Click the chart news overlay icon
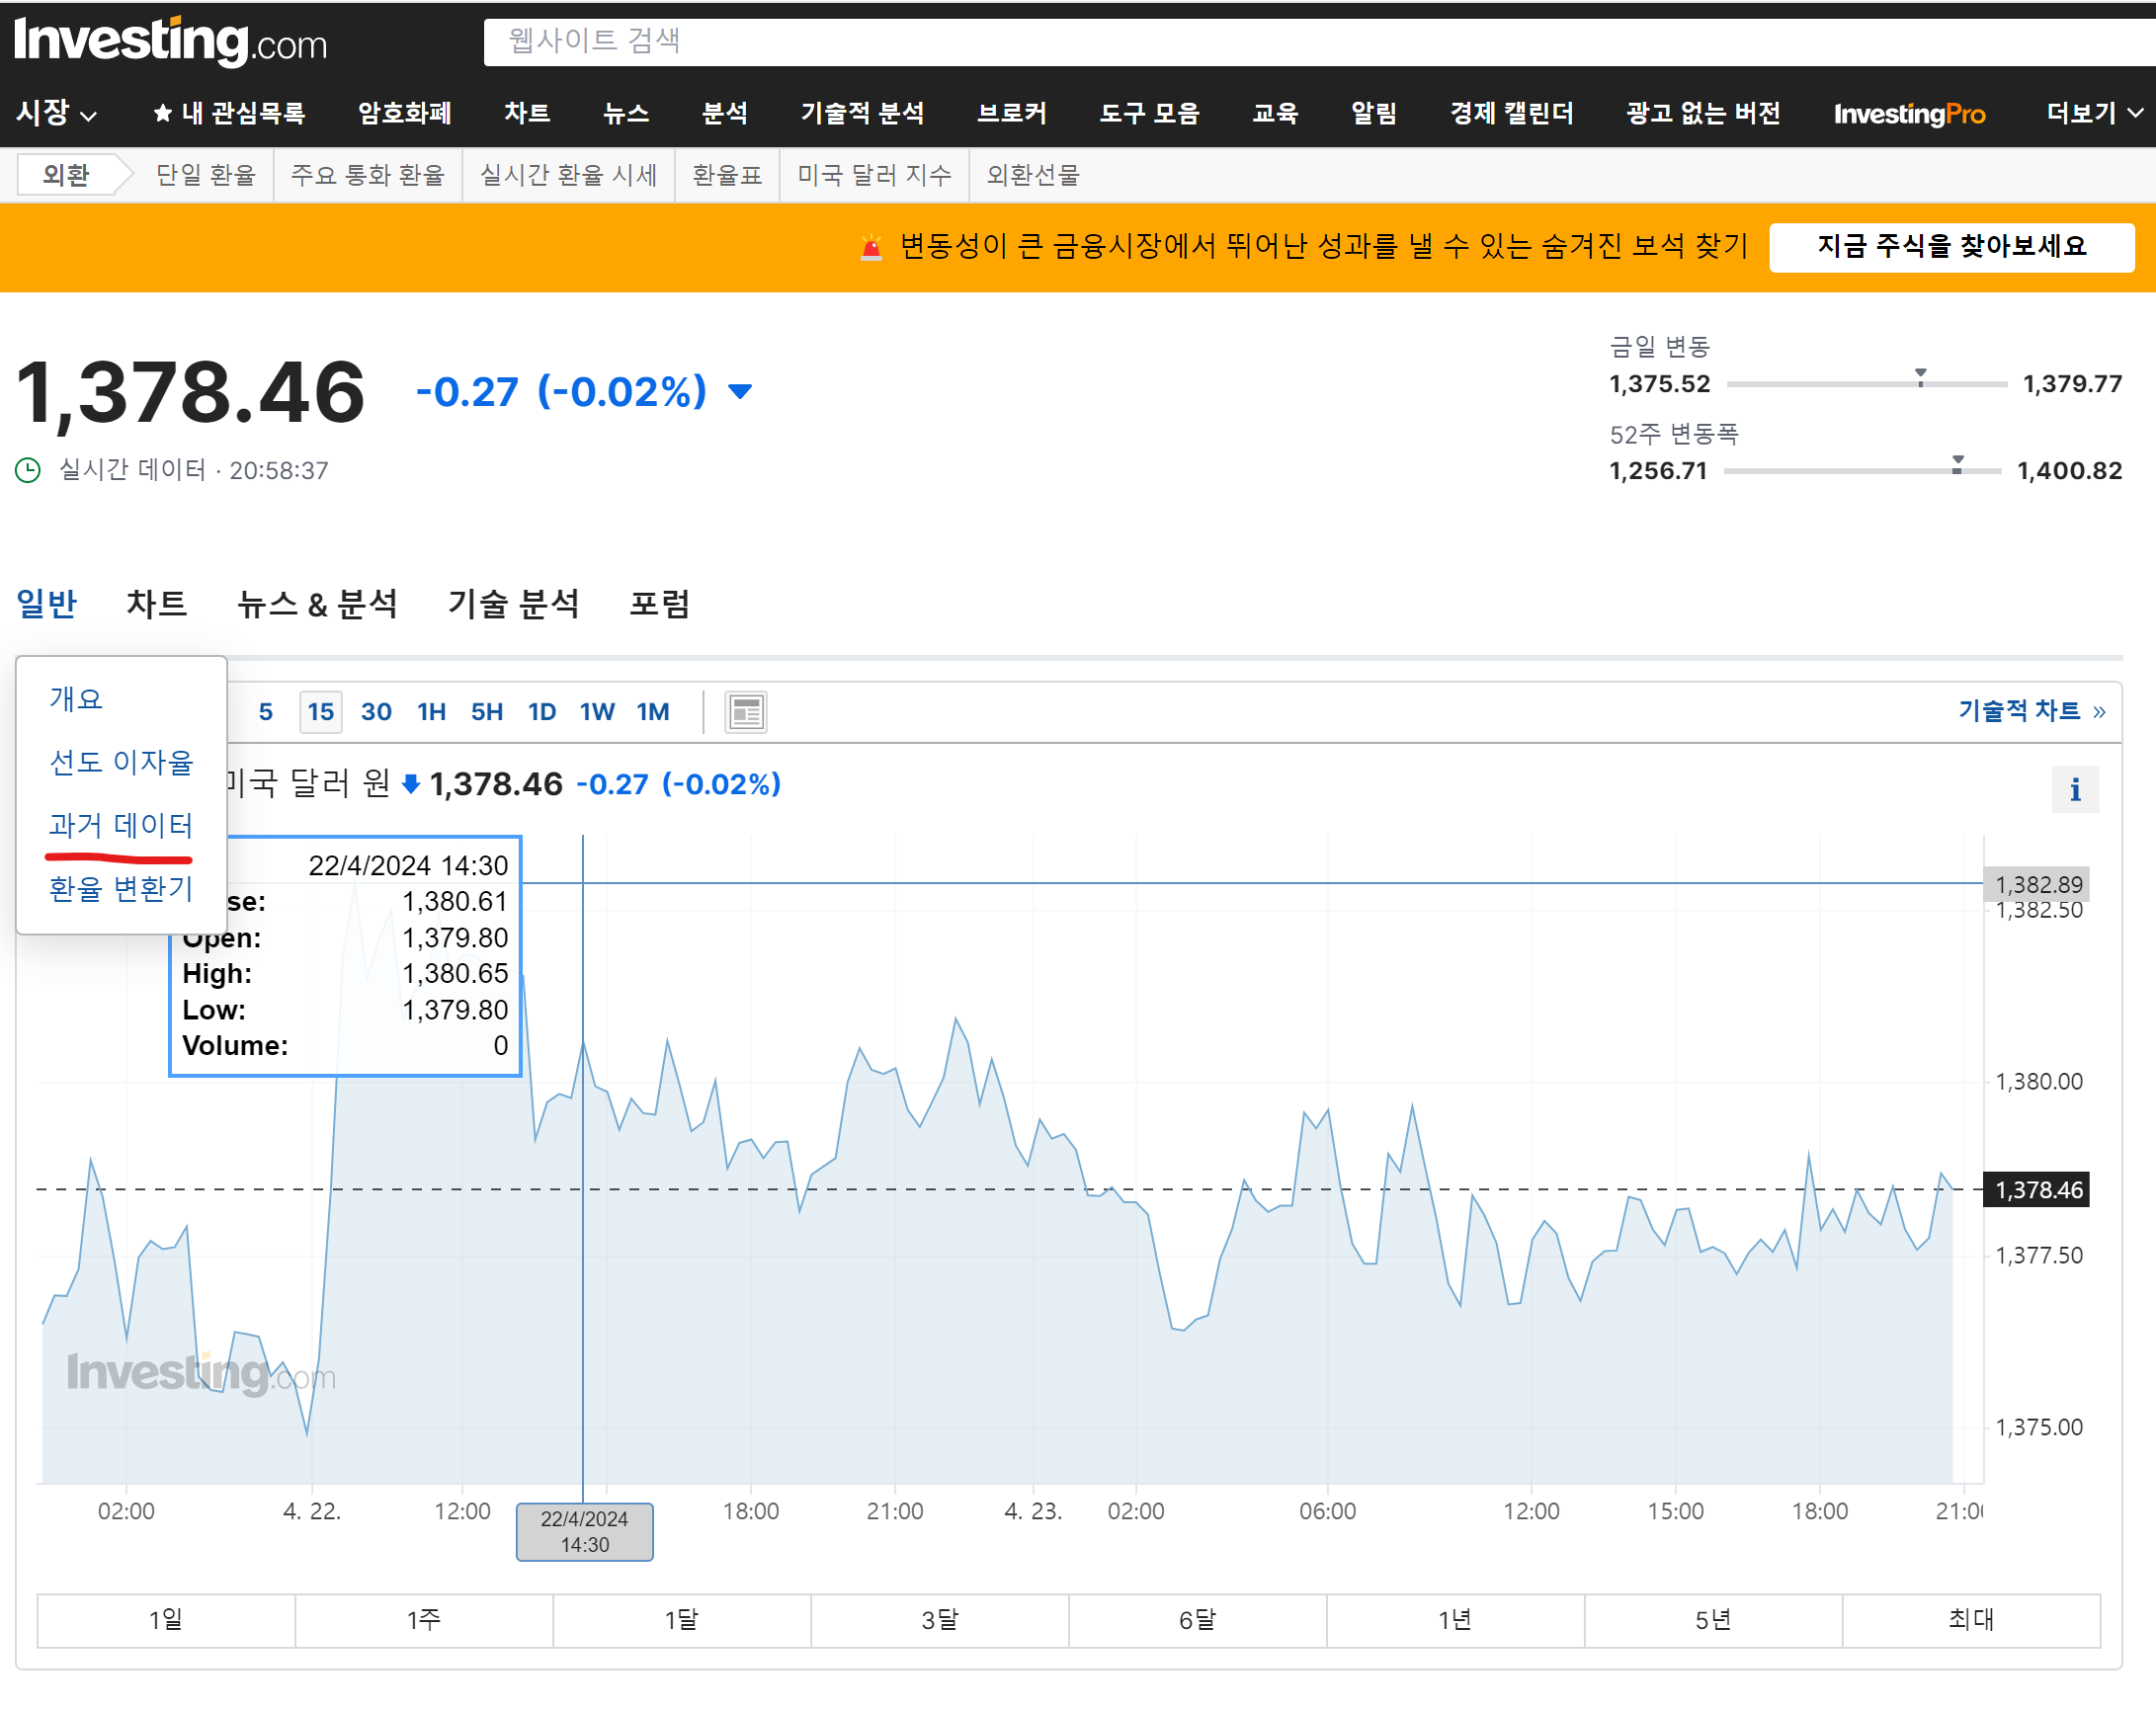The image size is (2156, 1709). [x=745, y=712]
